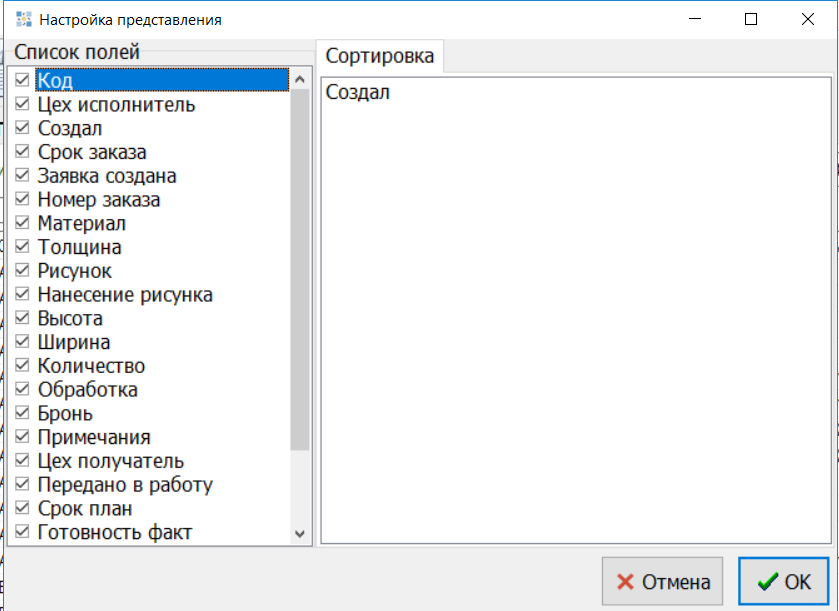The width and height of the screenshot is (839, 611).
Task: Select the Передано в работу item
Action: click(125, 485)
